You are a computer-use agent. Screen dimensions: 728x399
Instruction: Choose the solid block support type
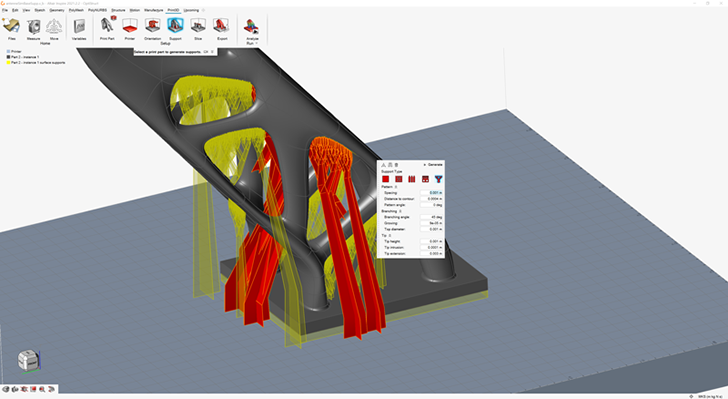click(x=385, y=179)
